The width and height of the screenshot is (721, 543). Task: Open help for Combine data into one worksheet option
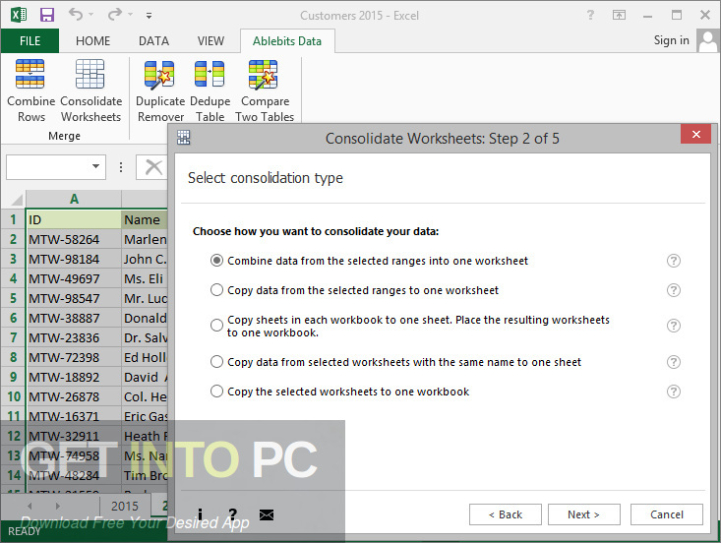pos(673,261)
